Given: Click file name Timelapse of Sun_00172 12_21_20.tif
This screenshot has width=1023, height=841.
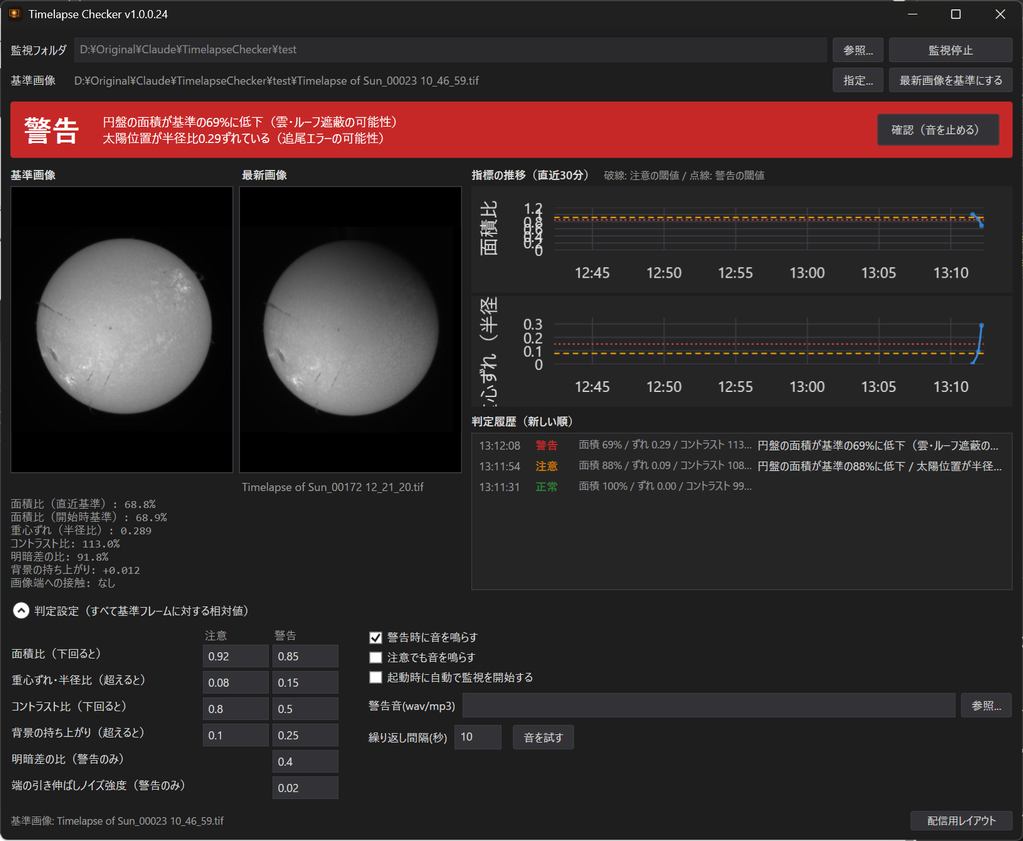Looking at the screenshot, I should click(x=333, y=487).
